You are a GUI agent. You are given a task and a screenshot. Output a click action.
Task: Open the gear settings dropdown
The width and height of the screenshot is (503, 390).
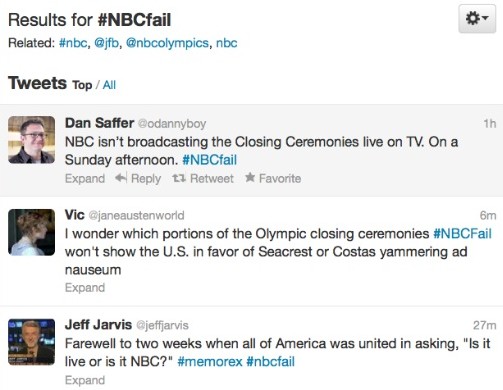click(477, 18)
